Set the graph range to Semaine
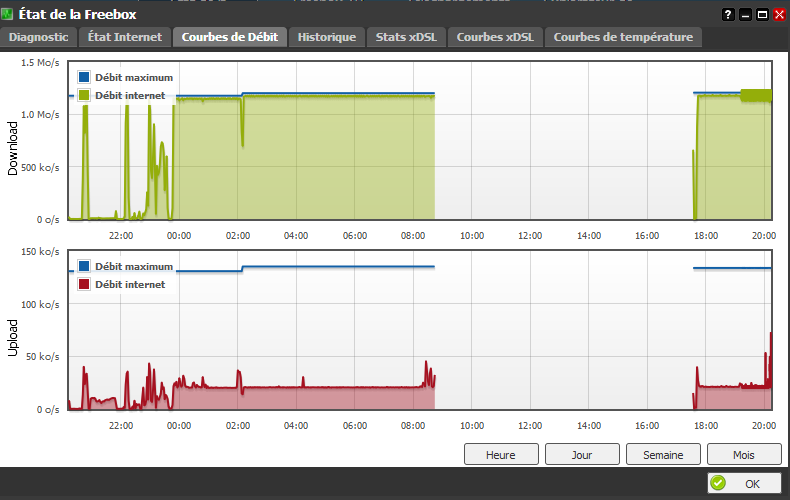Image resolution: width=790 pixels, height=500 pixels. point(663,454)
